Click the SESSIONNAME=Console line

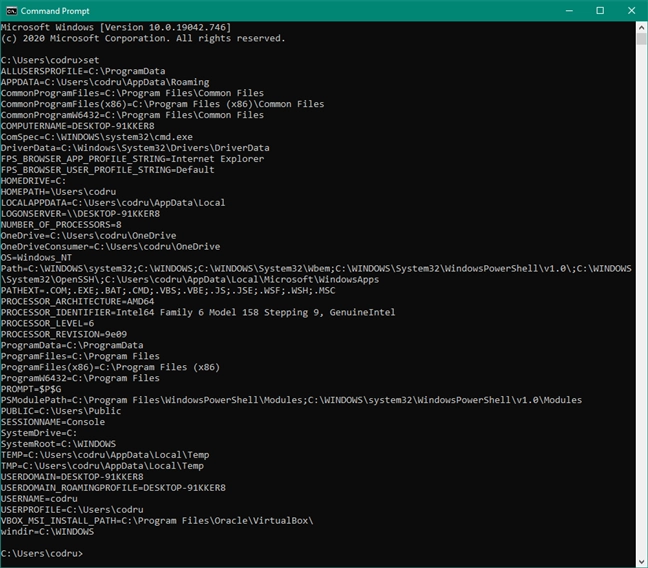(53, 422)
